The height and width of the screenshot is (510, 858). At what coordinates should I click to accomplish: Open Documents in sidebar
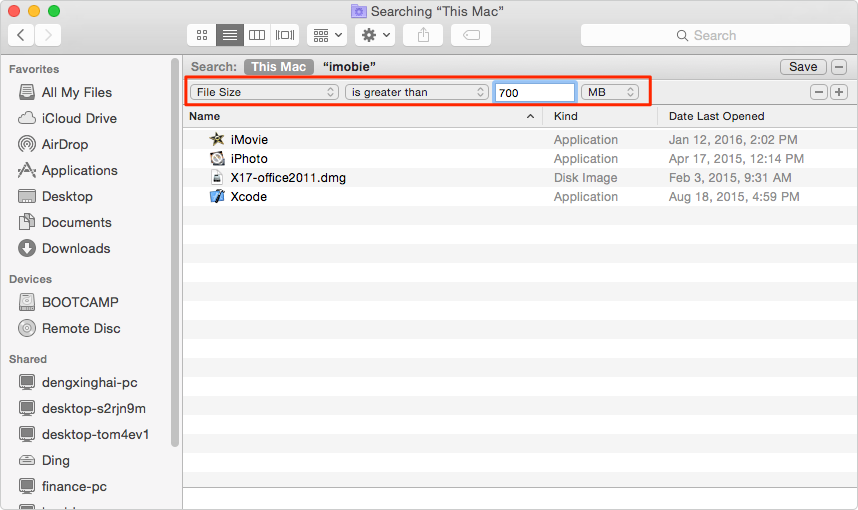(77, 222)
